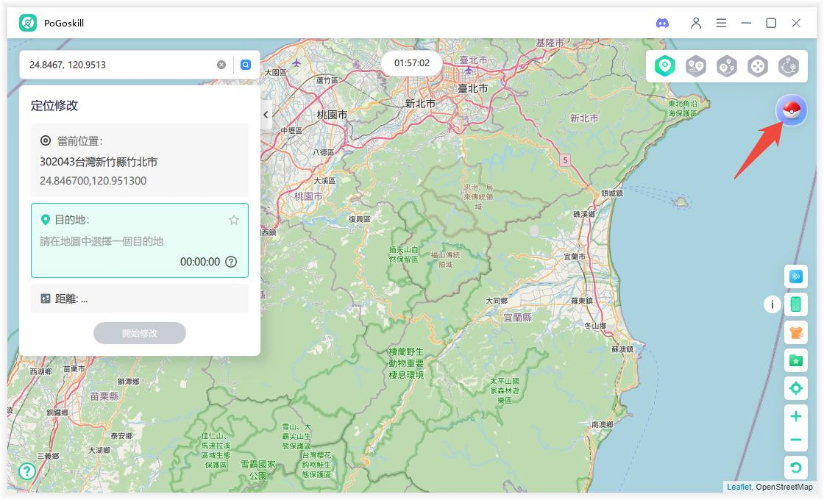The width and height of the screenshot is (824, 500).
Task: Select the teleport location mode icon
Action: (665, 66)
